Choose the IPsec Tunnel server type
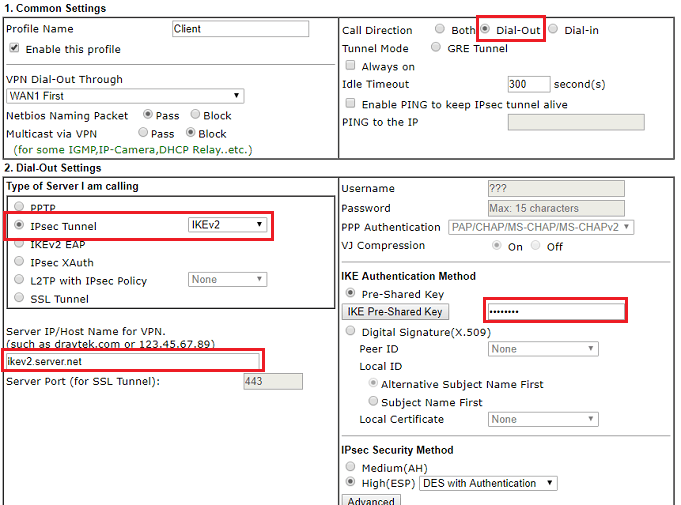Image resolution: width=681 pixels, height=505 pixels. point(18,226)
